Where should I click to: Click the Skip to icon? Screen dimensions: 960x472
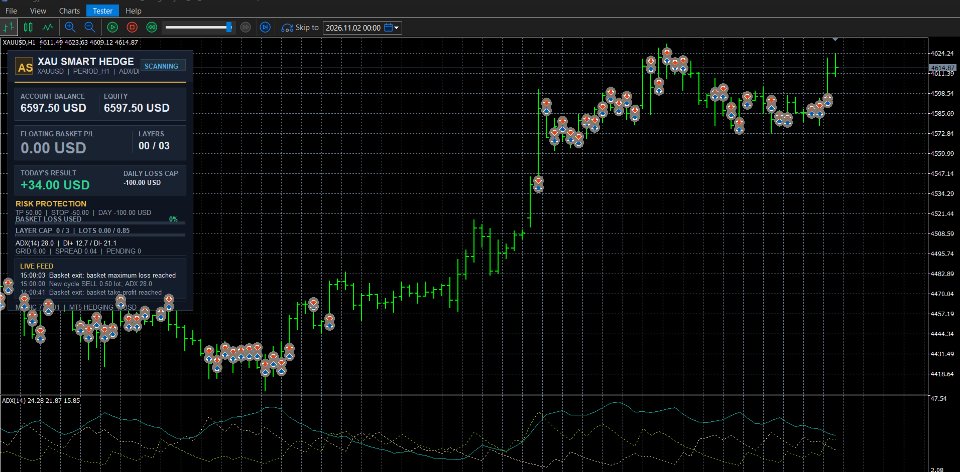tap(287, 28)
